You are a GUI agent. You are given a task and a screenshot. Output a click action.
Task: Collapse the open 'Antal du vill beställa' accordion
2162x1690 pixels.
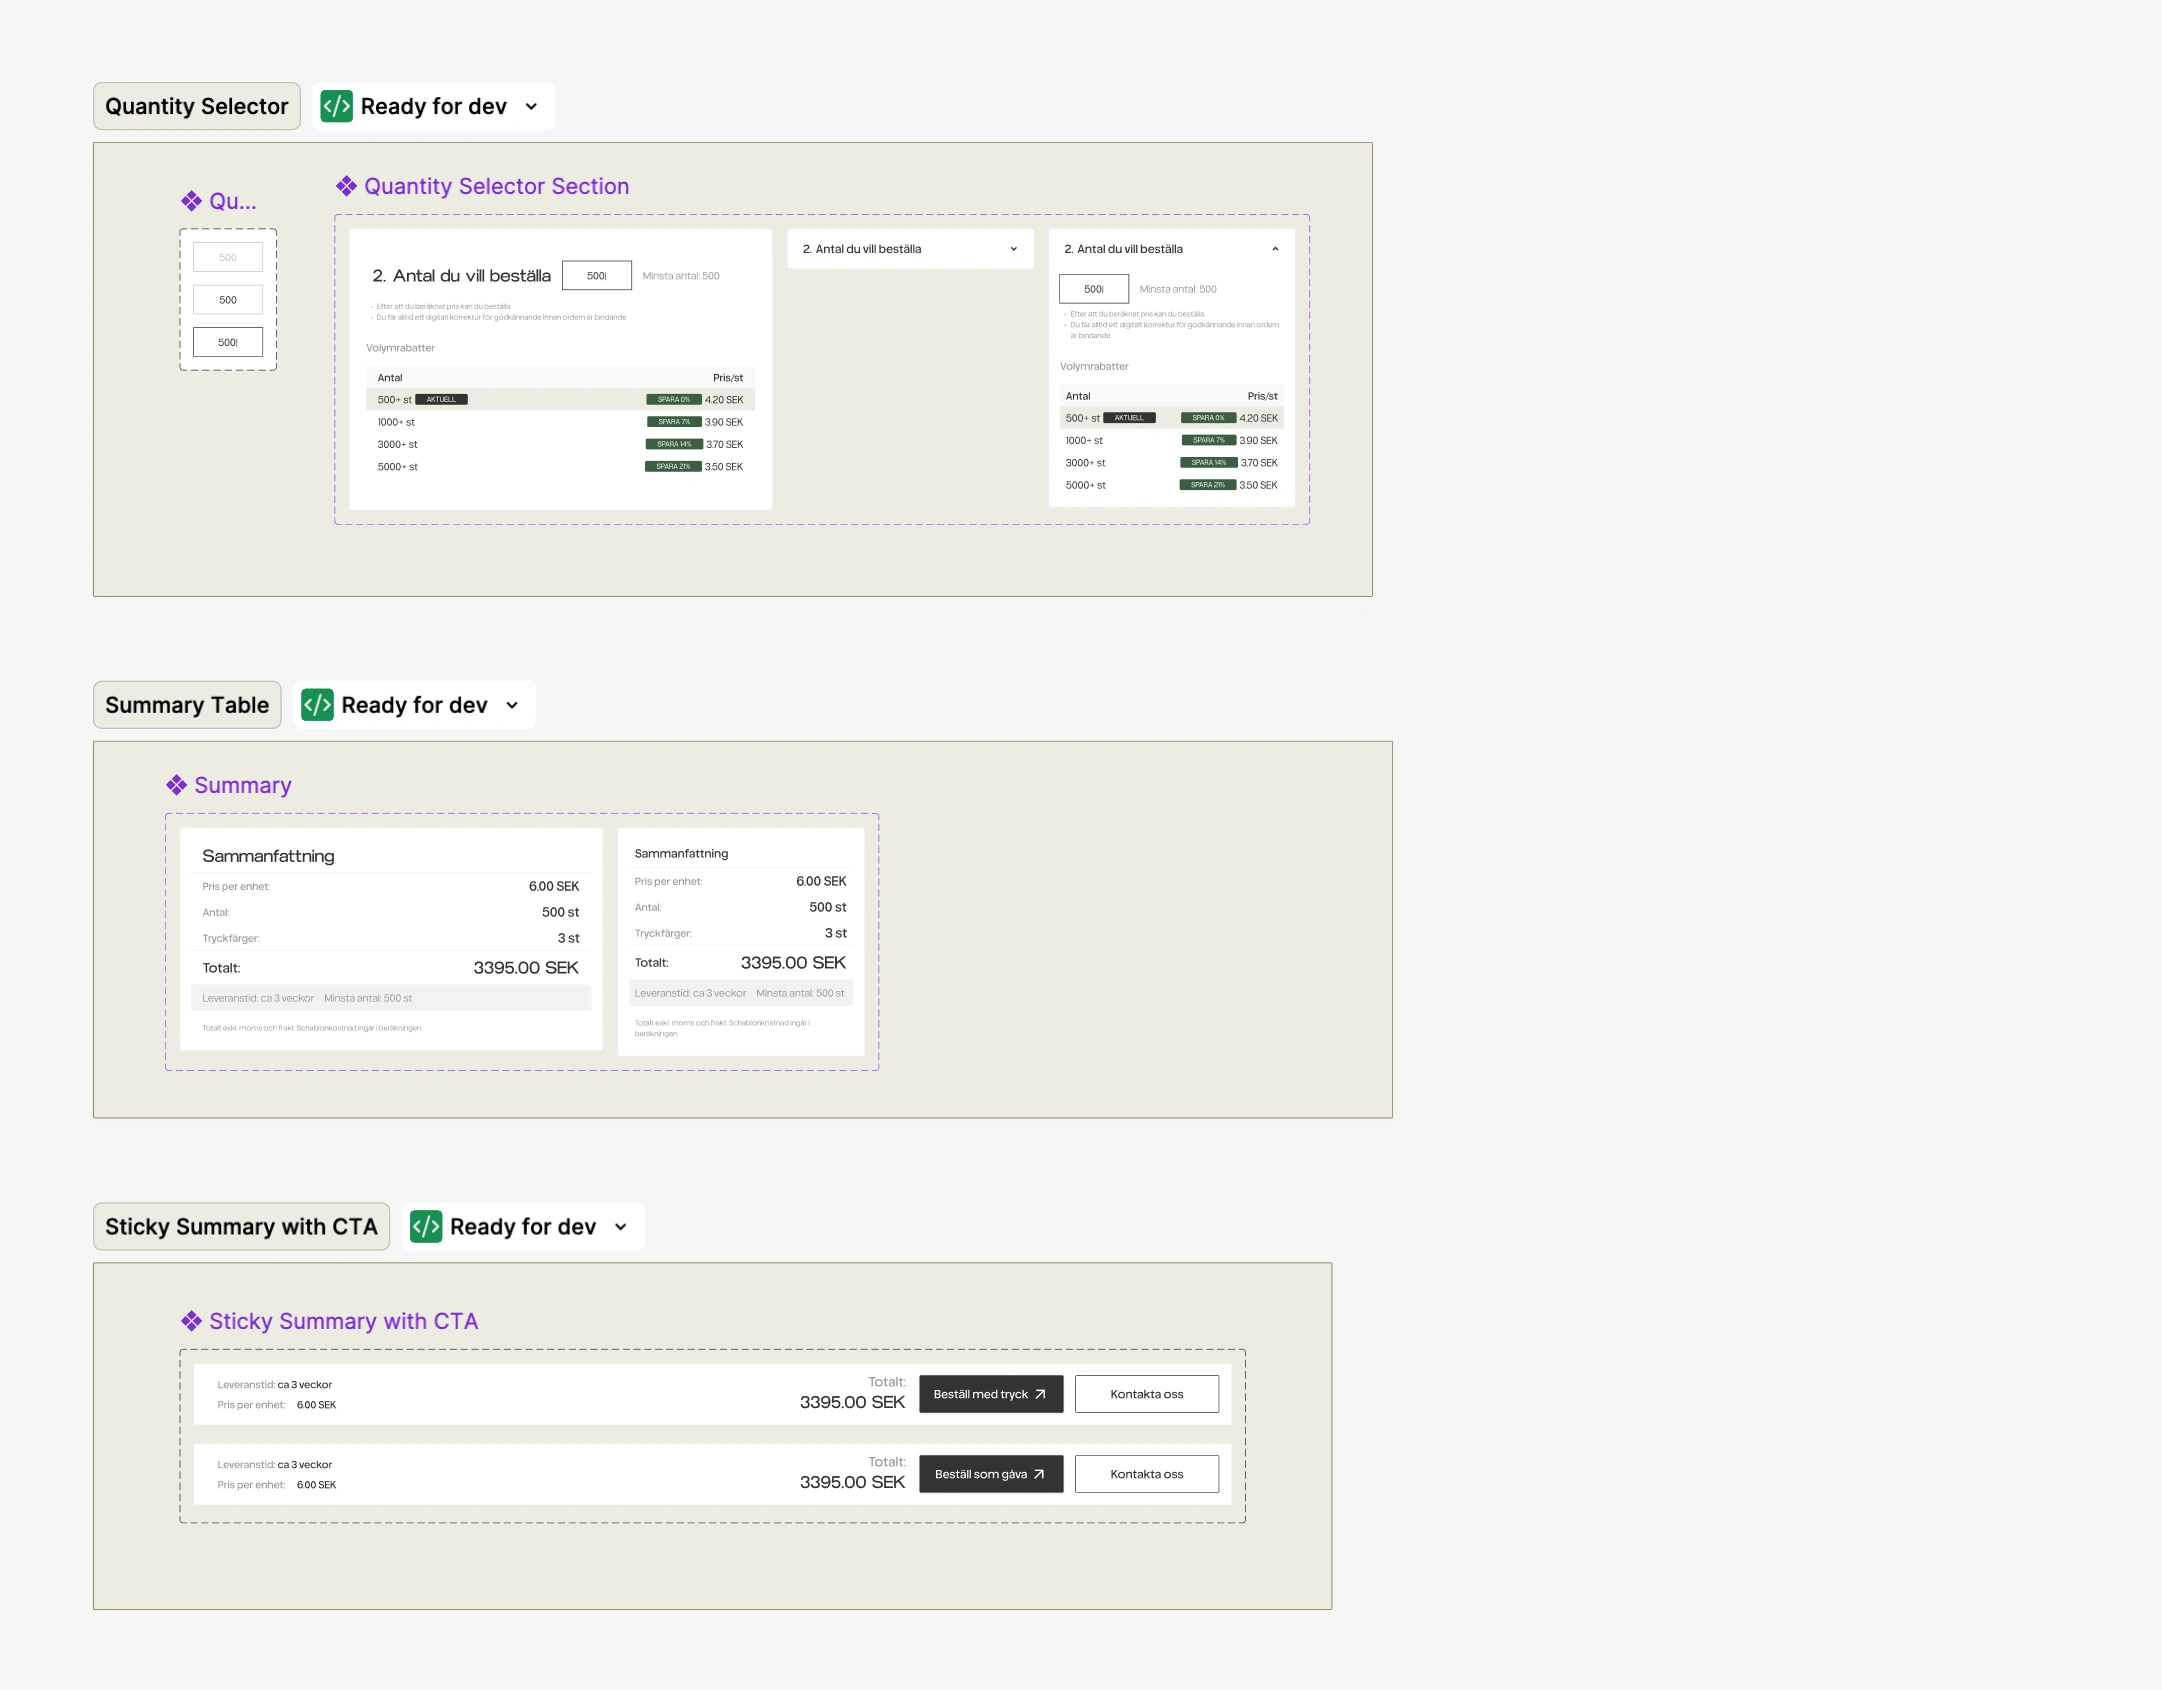[x=1275, y=249]
